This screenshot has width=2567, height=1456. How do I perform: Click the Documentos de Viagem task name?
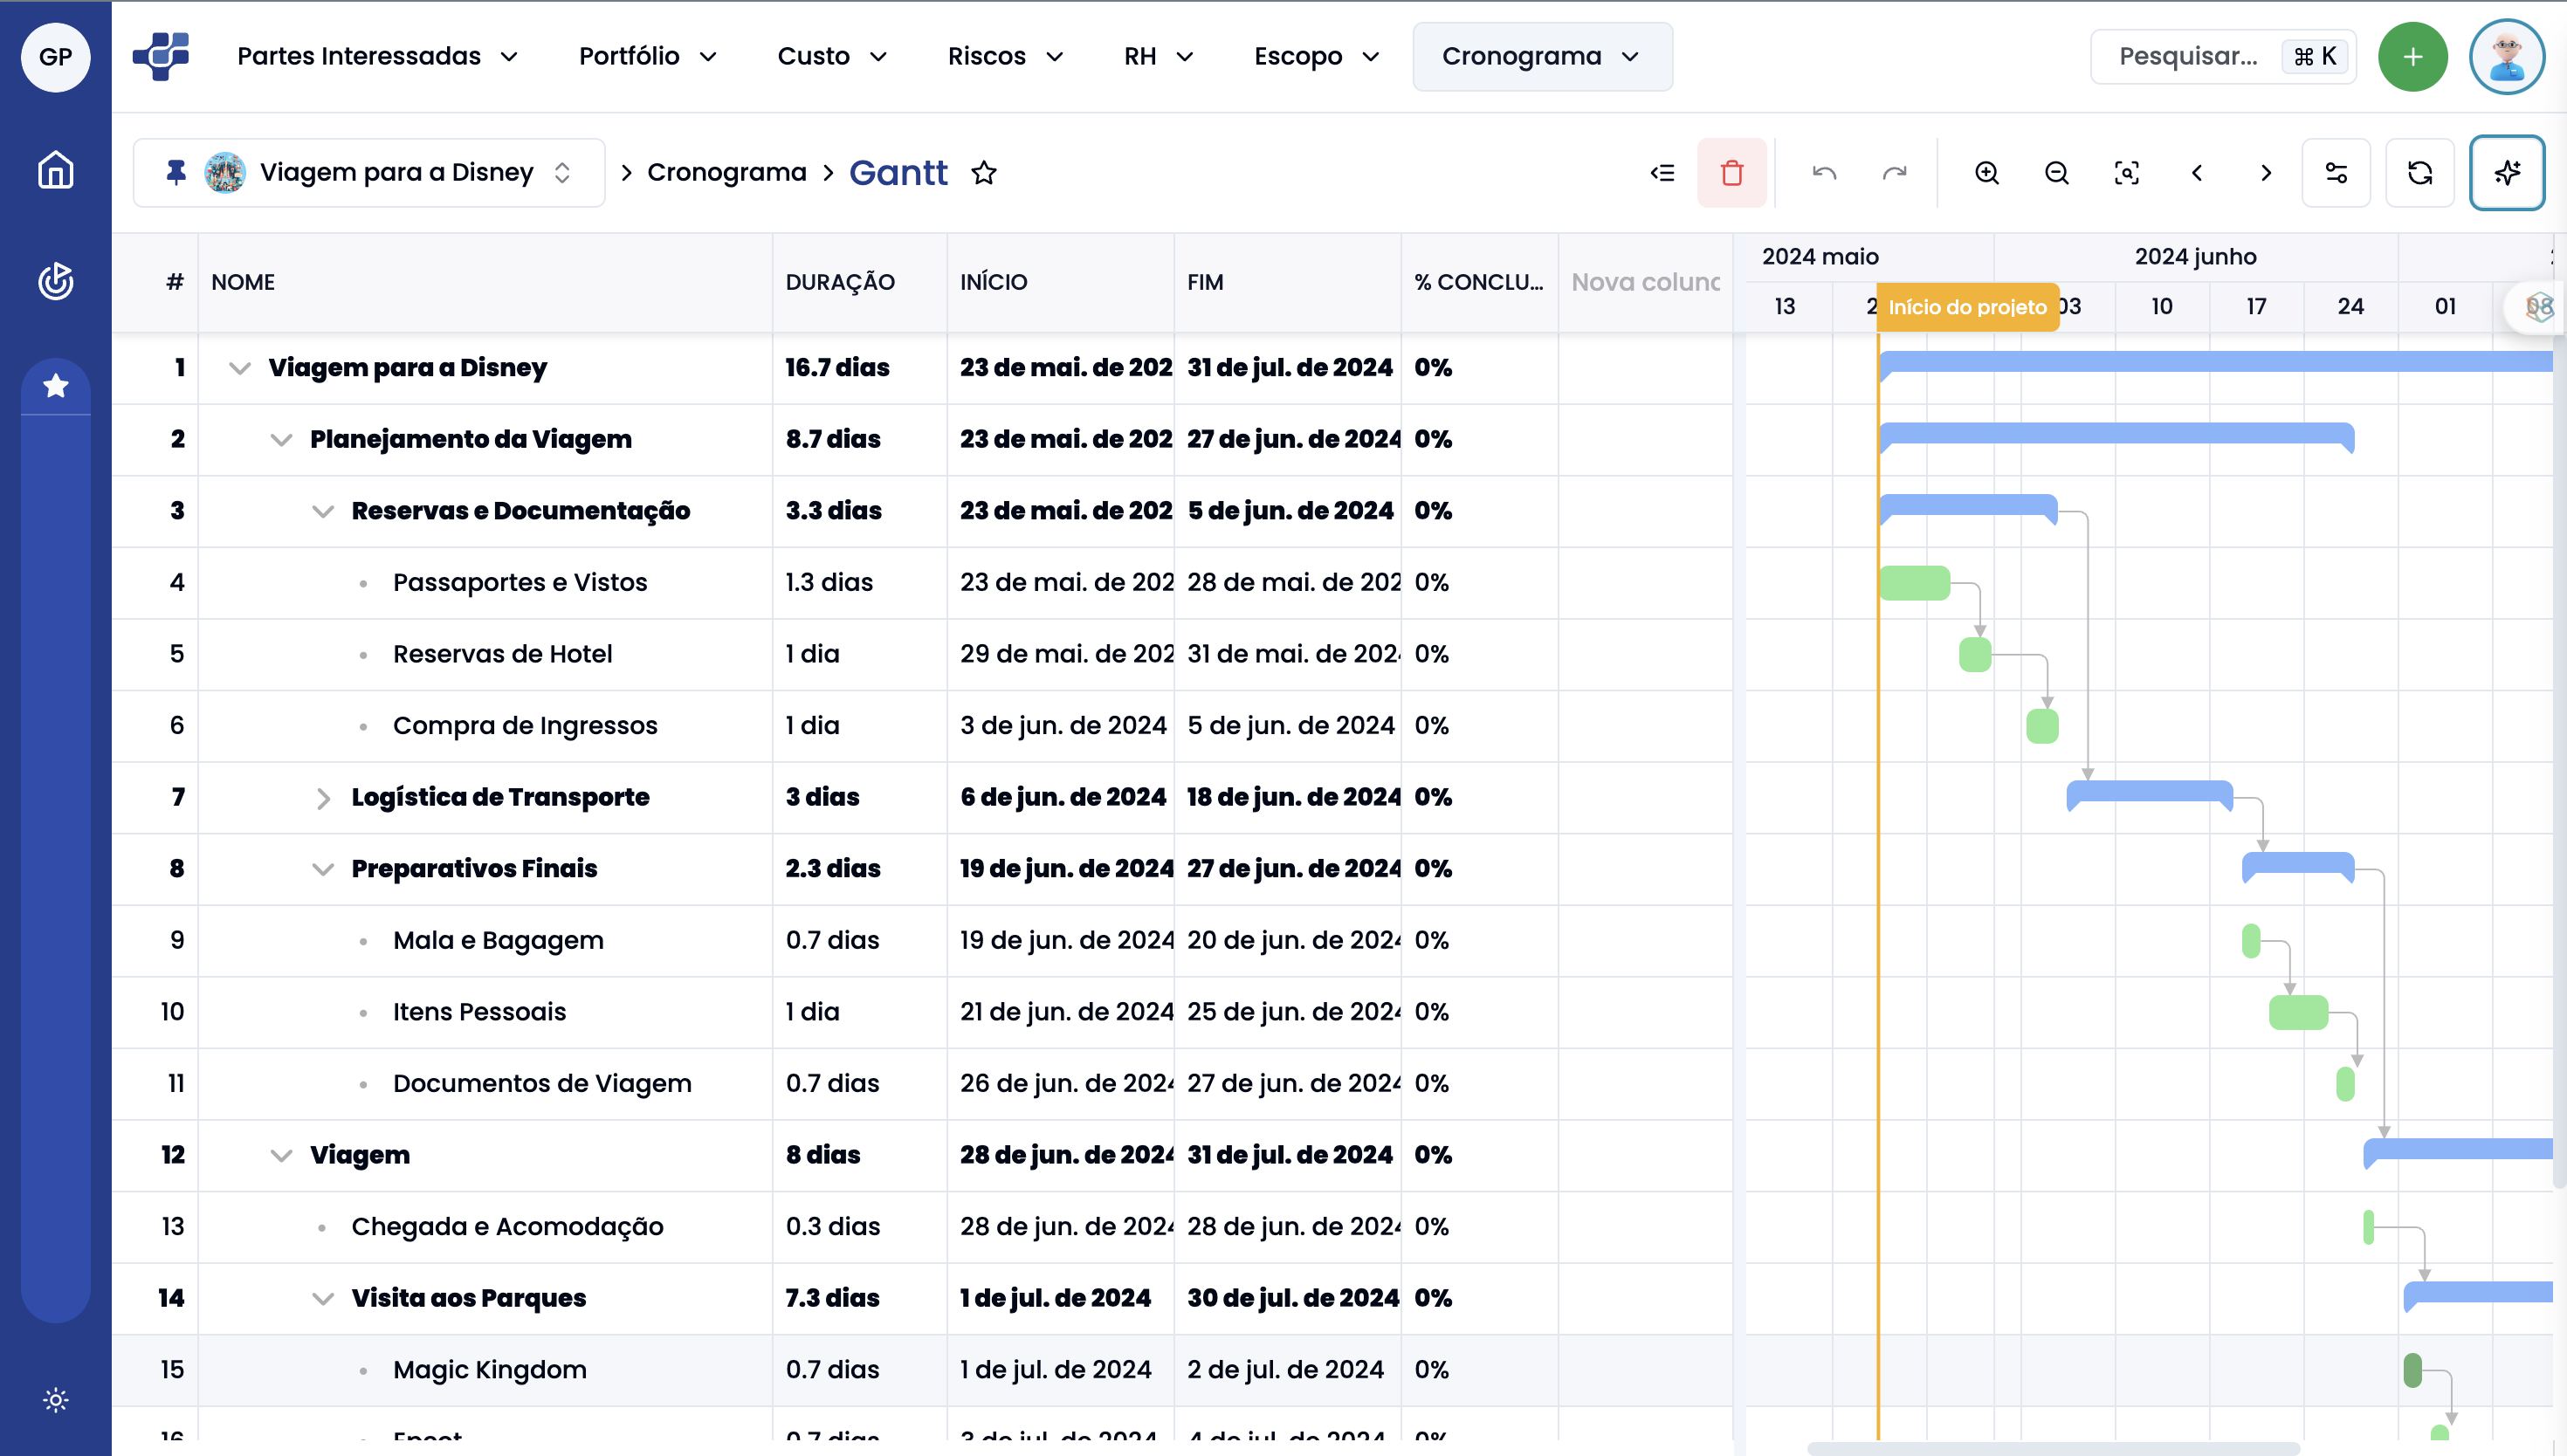(x=542, y=1083)
